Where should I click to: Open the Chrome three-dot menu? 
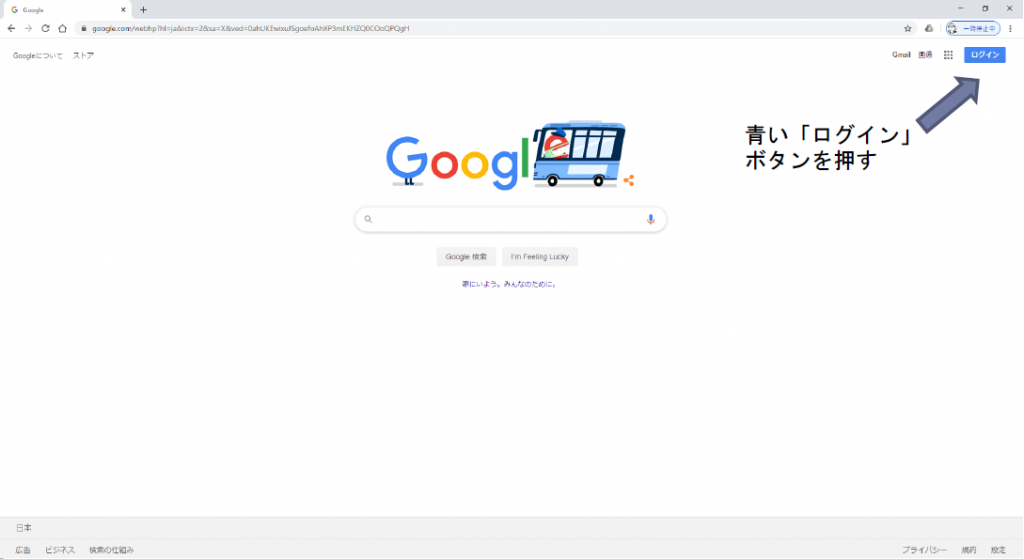[x=1011, y=28]
